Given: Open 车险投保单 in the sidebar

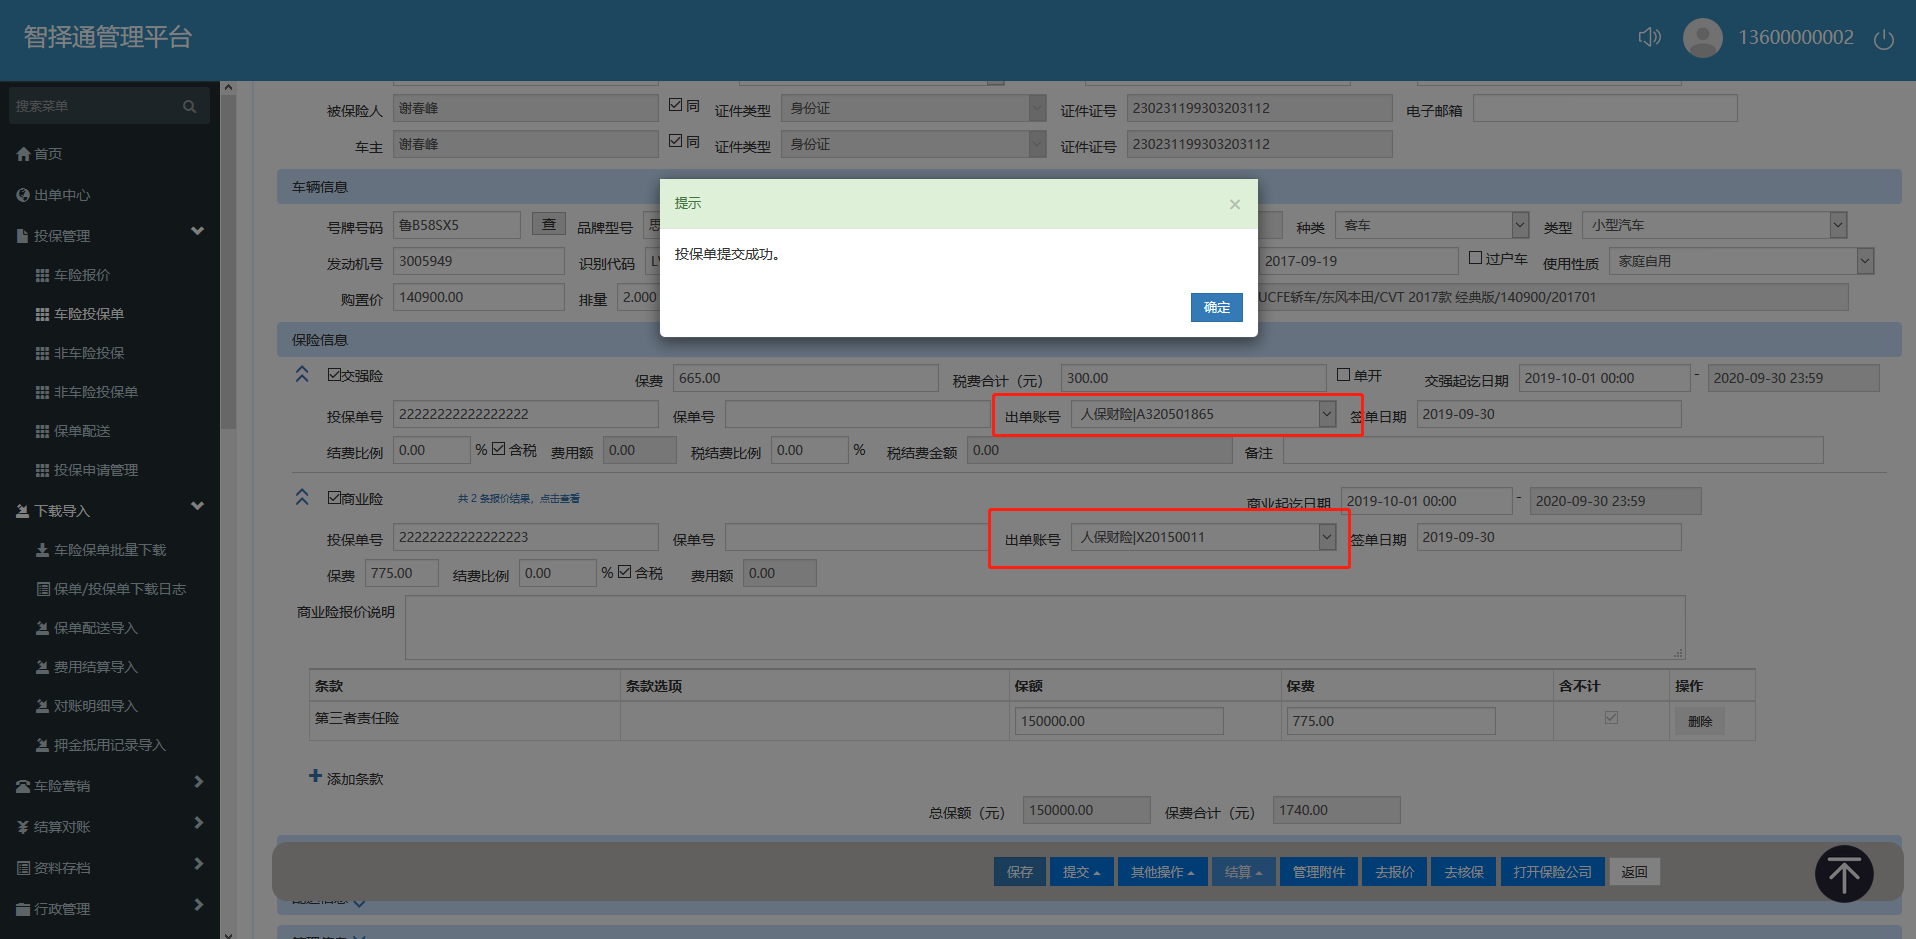Looking at the screenshot, I should (89, 314).
